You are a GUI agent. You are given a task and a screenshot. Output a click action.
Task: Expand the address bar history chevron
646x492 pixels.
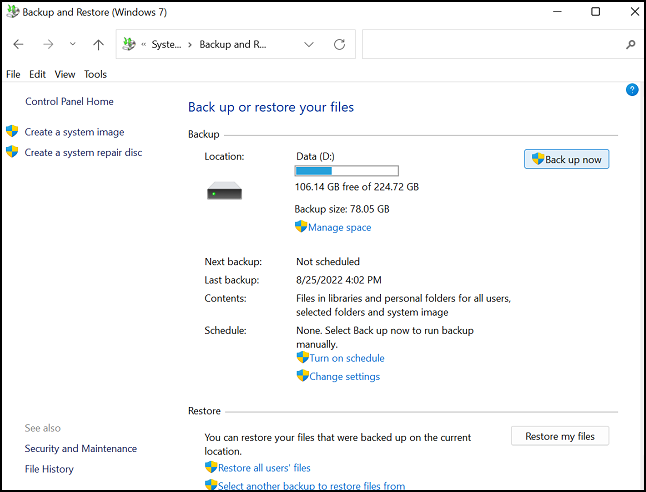point(309,44)
